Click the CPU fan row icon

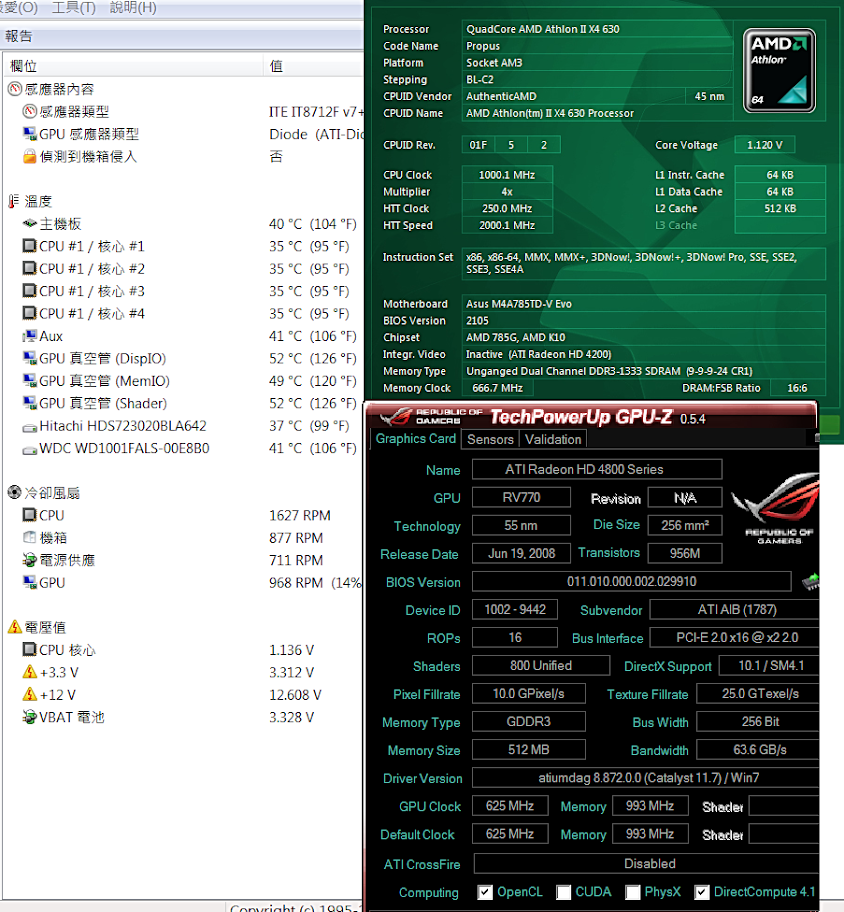coord(29,515)
